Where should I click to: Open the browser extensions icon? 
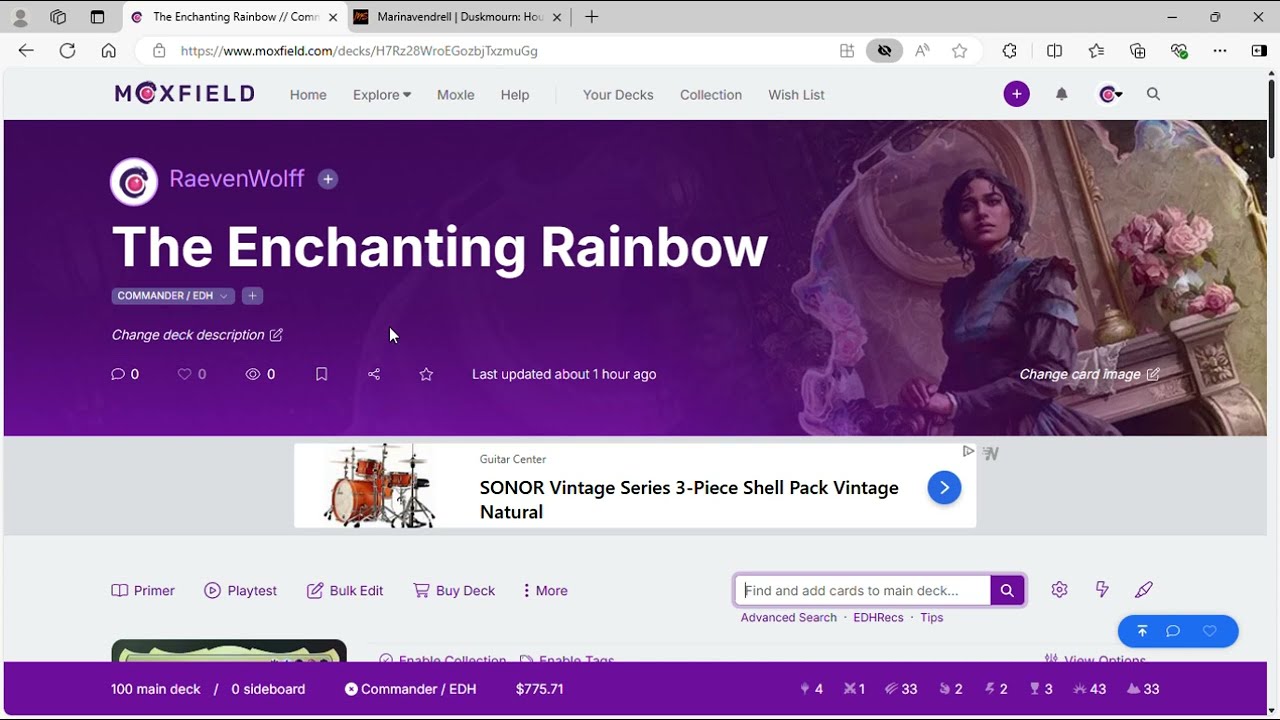1009,51
